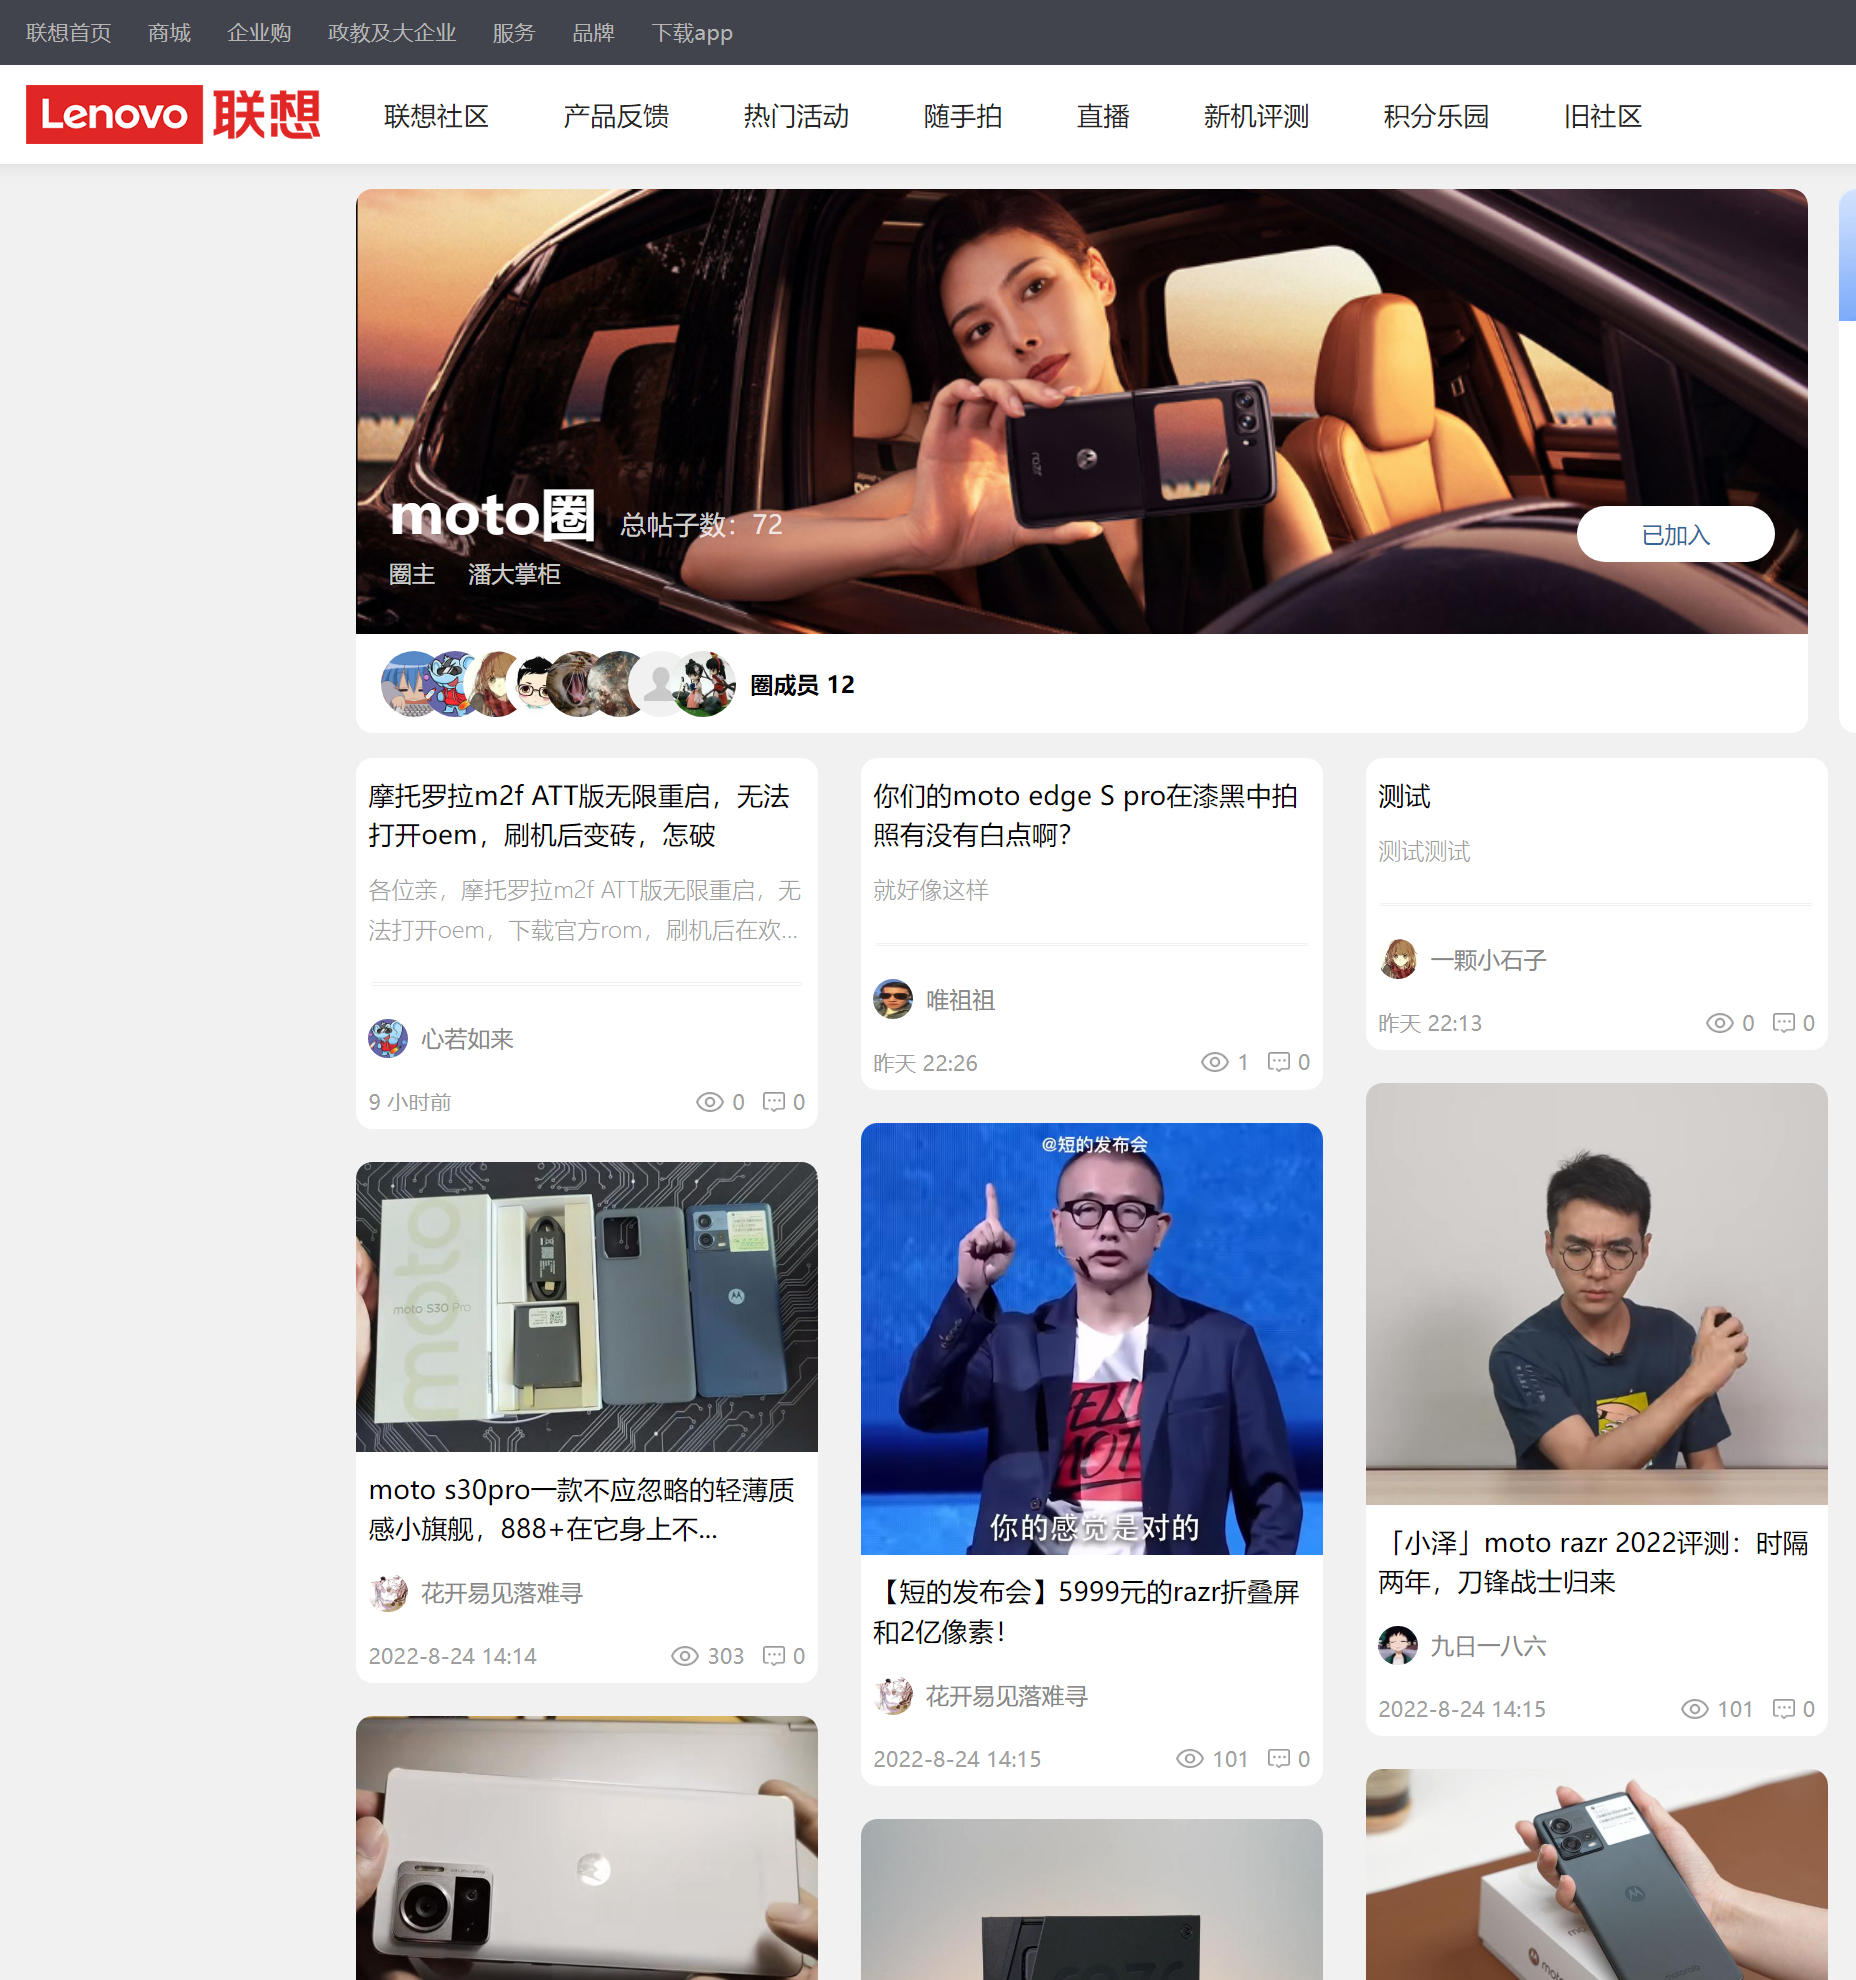Screen dimensions: 1856x1980
Task: Click 花开易见落难寻 avatar on s30pro post
Action: pyautogui.click(x=388, y=1593)
